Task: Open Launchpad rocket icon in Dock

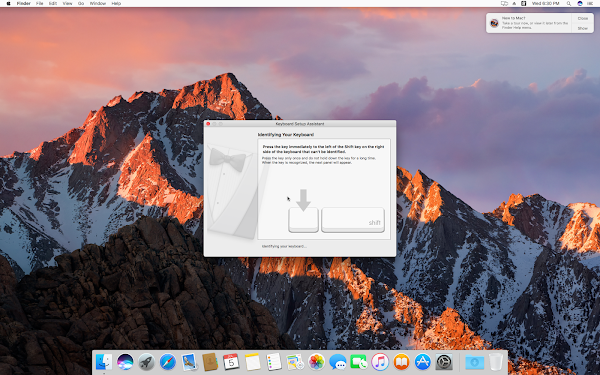Action: 146,362
